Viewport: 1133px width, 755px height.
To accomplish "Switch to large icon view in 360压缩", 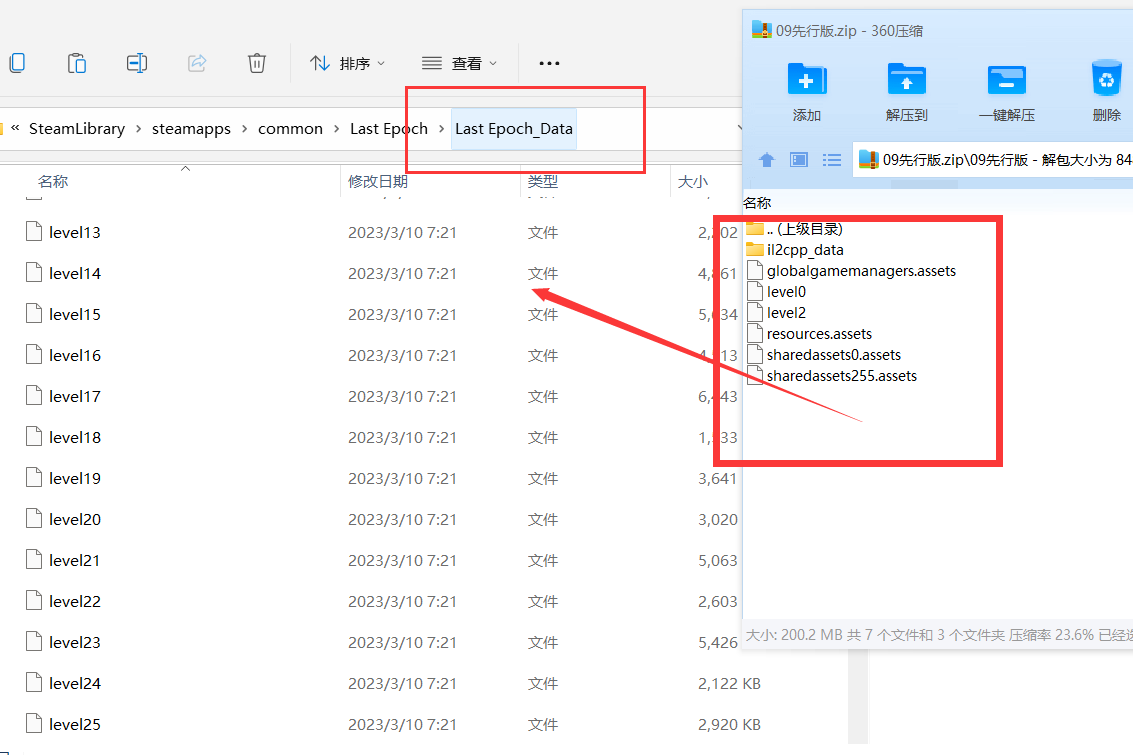I will (x=798, y=160).
